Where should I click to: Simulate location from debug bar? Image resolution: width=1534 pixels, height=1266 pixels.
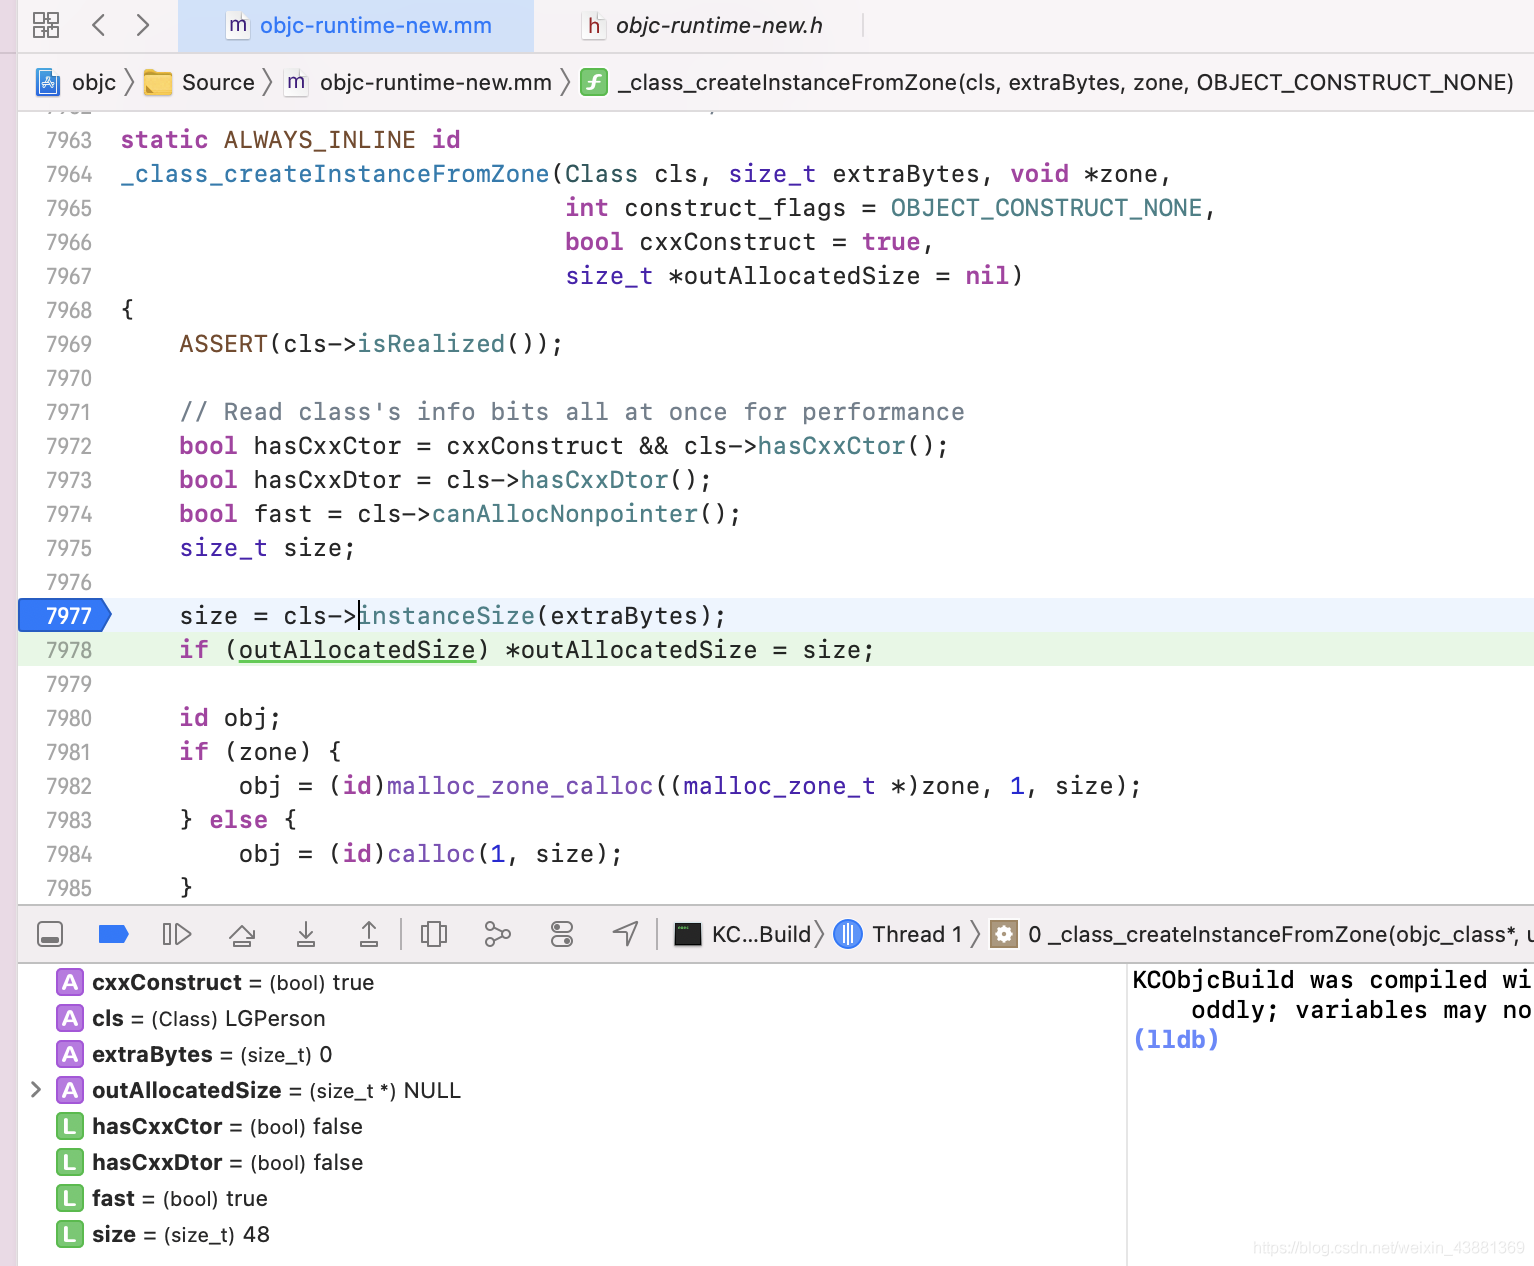(625, 934)
